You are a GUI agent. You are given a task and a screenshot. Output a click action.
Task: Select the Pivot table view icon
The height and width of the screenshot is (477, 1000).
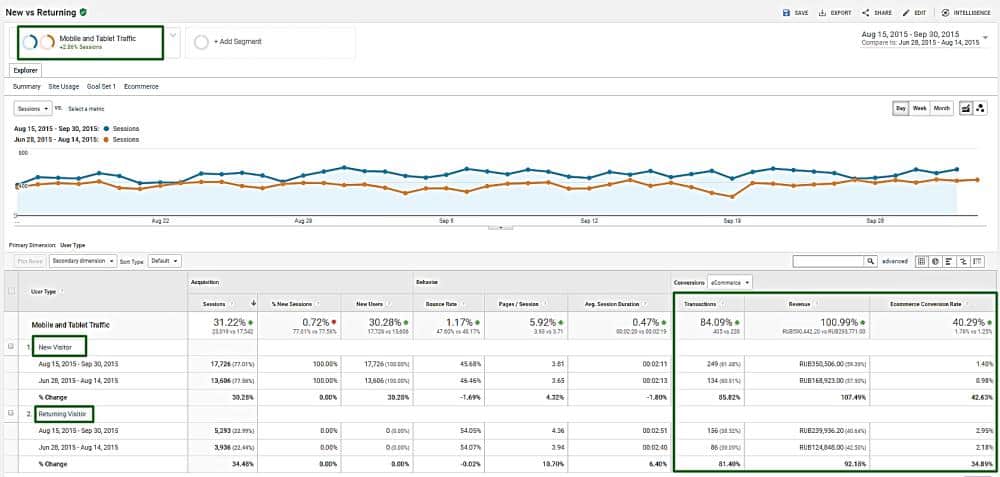click(x=978, y=261)
